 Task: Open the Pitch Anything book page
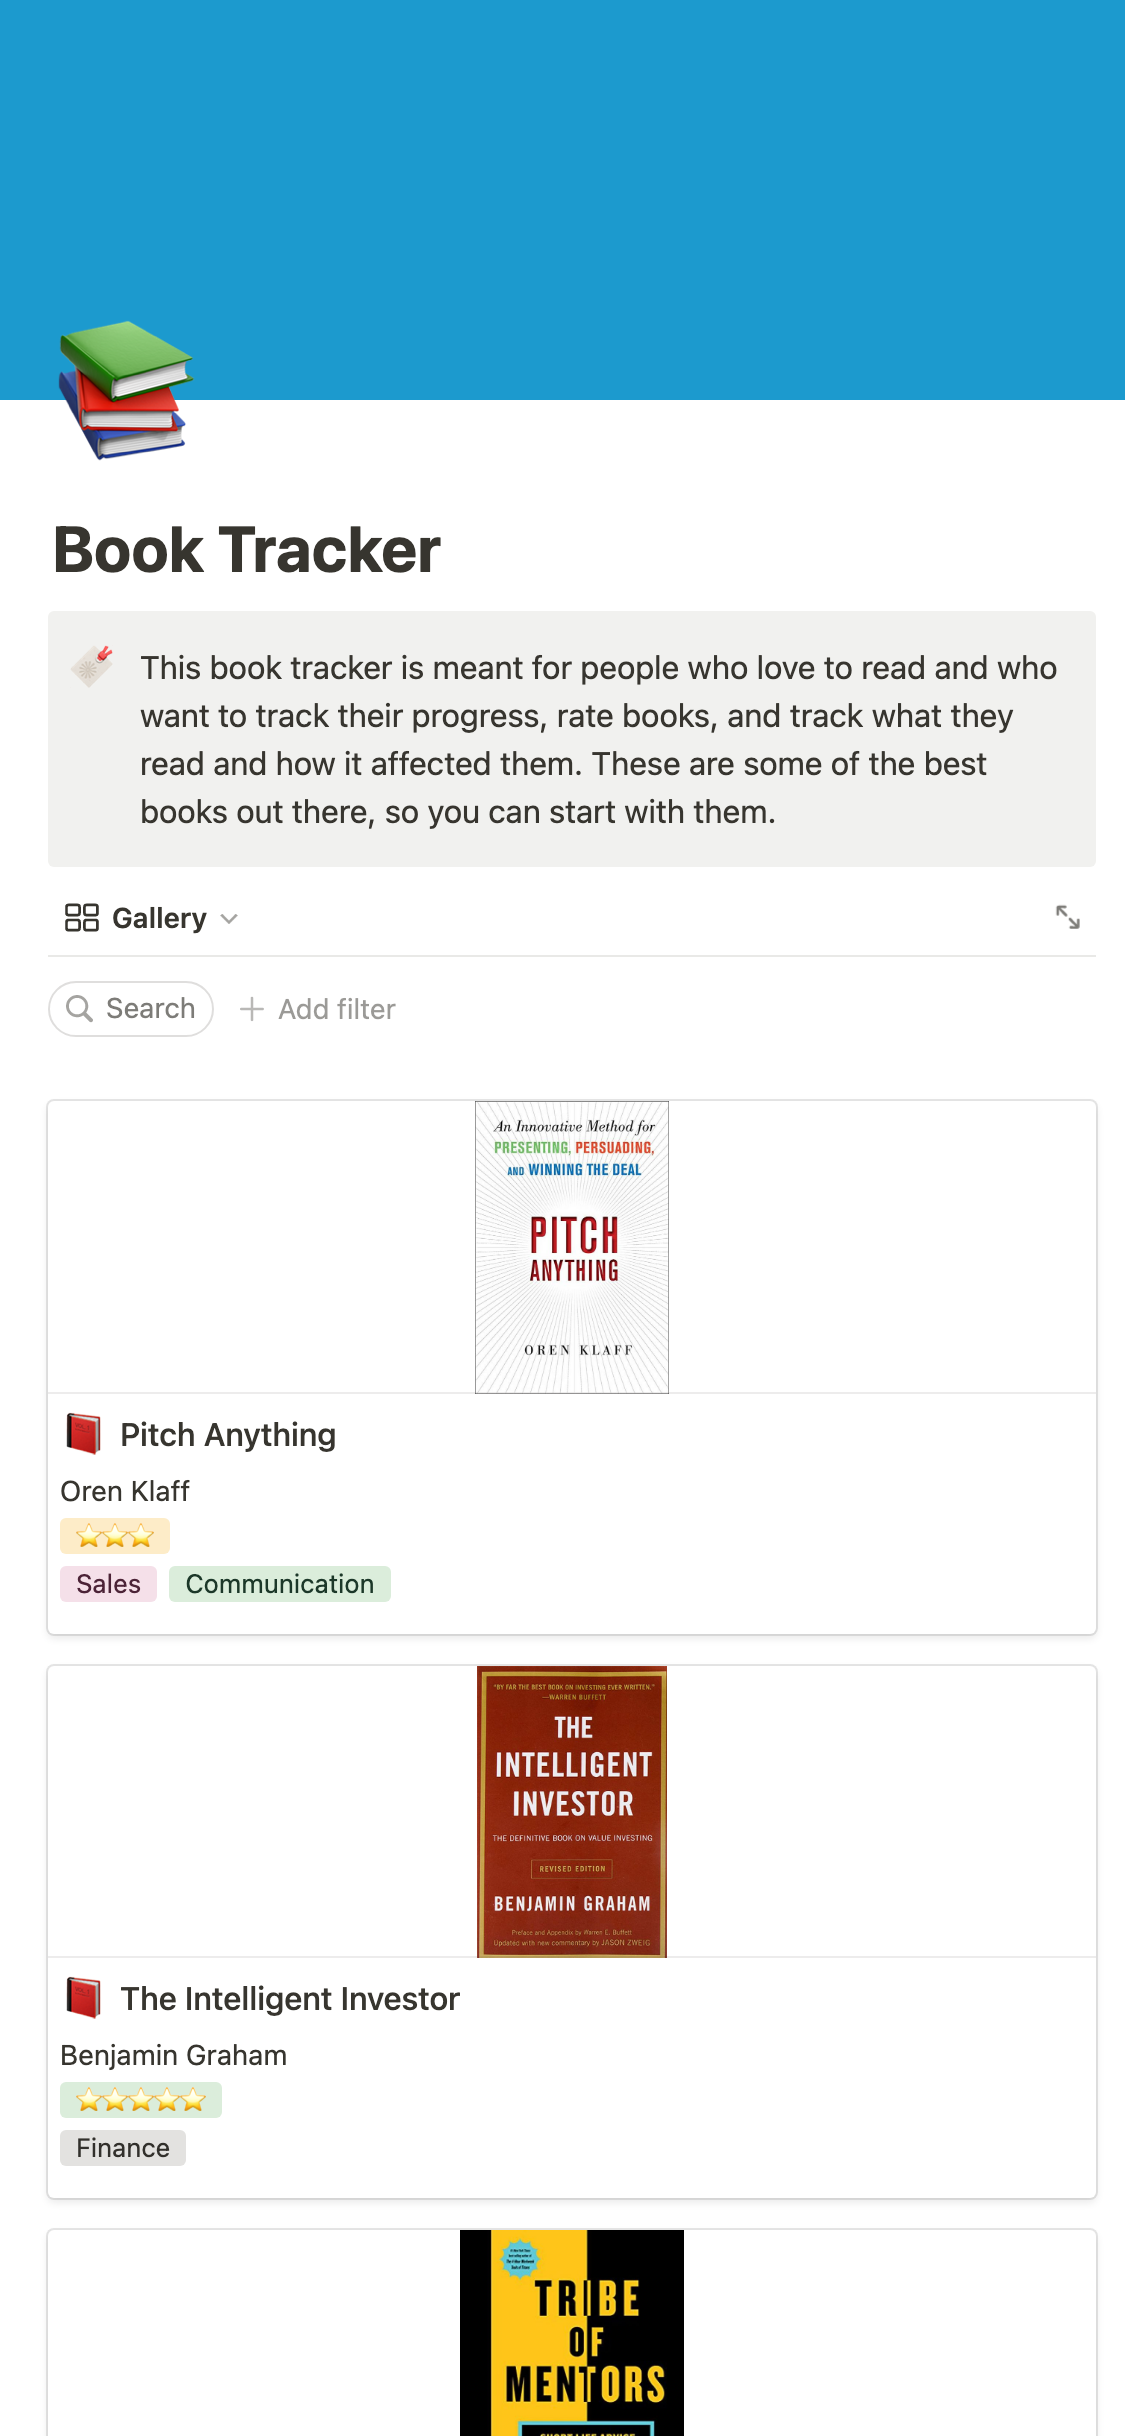[x=228, y=1435]
